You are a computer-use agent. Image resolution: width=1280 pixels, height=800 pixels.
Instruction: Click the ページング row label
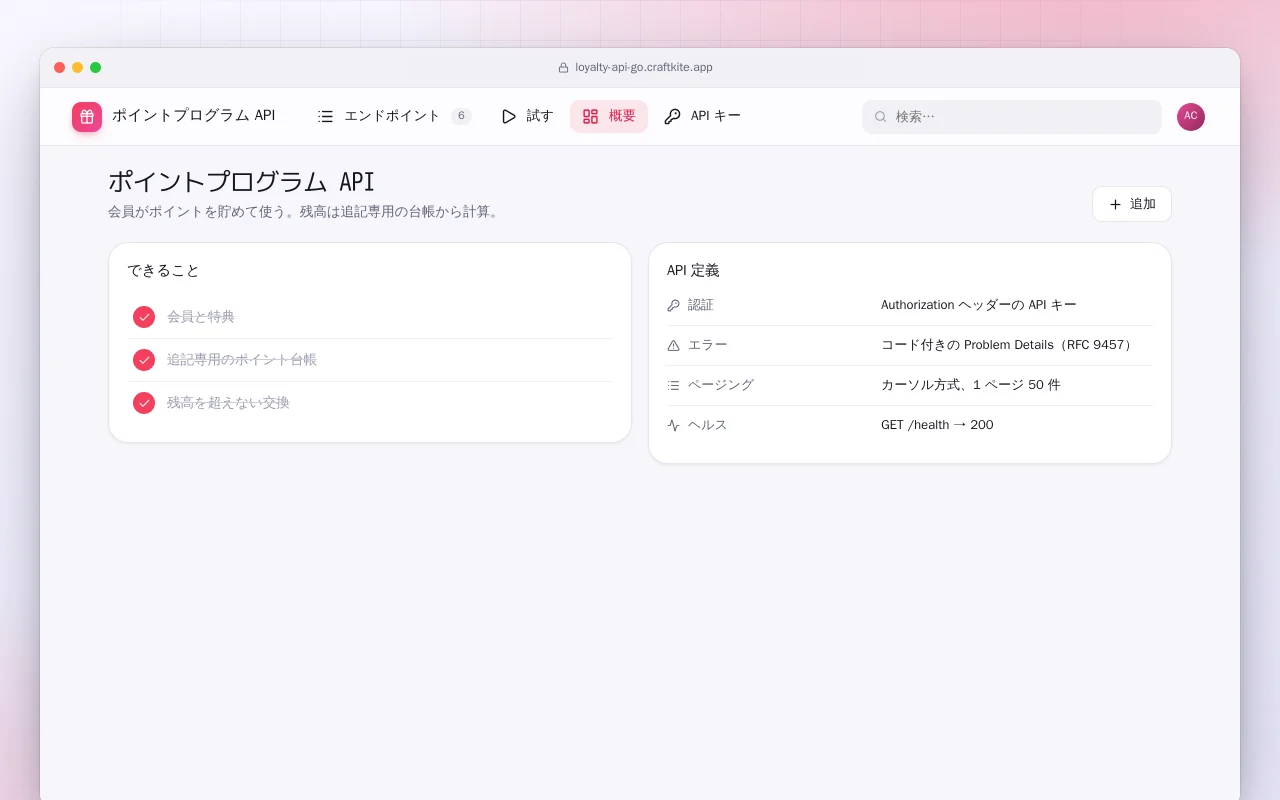pos(721,385)
